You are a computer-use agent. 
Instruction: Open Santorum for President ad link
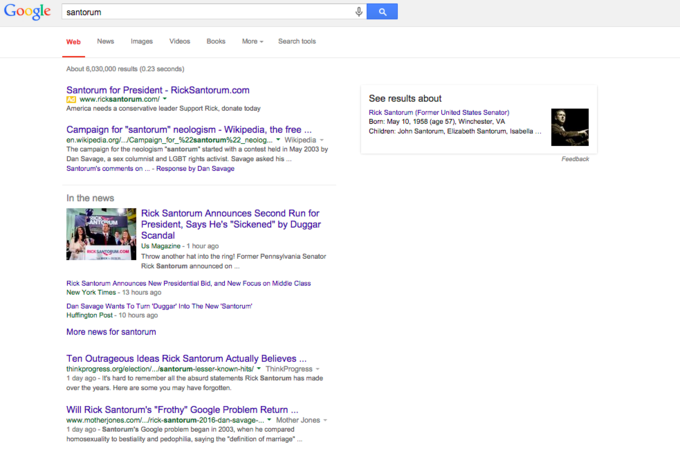(158, 90)
